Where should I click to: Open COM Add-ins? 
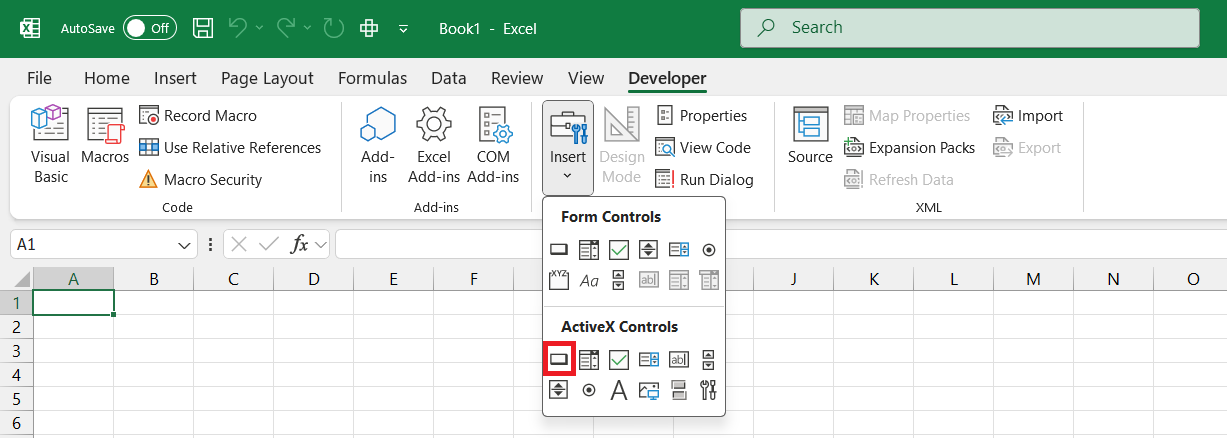[493, 146]
